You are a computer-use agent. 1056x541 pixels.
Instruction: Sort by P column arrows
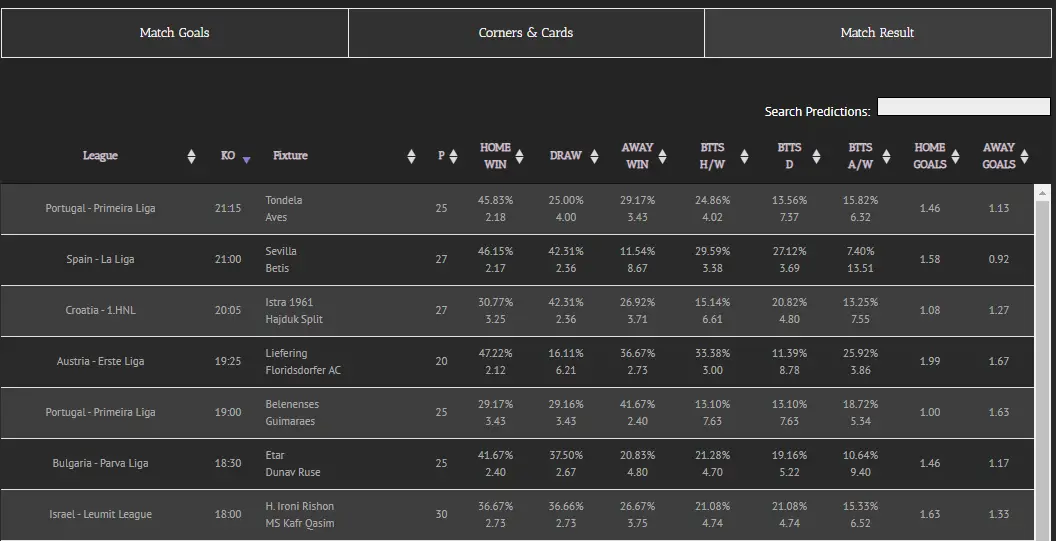click(x=453, y=156)
